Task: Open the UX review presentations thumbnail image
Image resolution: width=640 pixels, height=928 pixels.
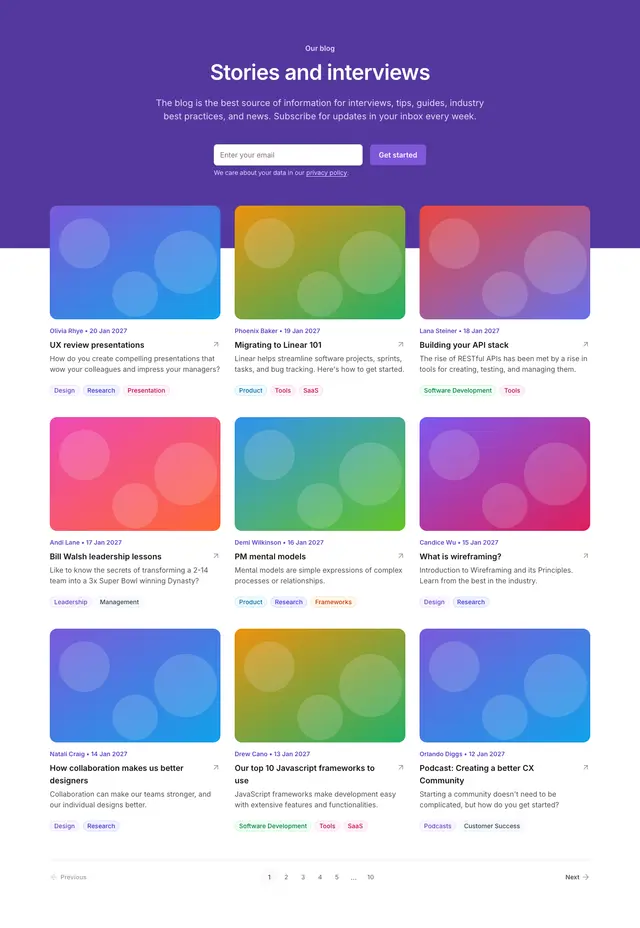Action: coord(135,262)
